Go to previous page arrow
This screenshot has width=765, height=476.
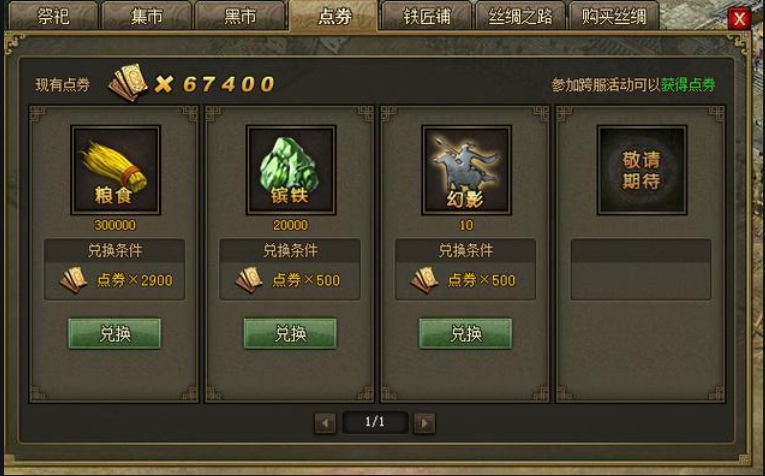click(325, 423)
